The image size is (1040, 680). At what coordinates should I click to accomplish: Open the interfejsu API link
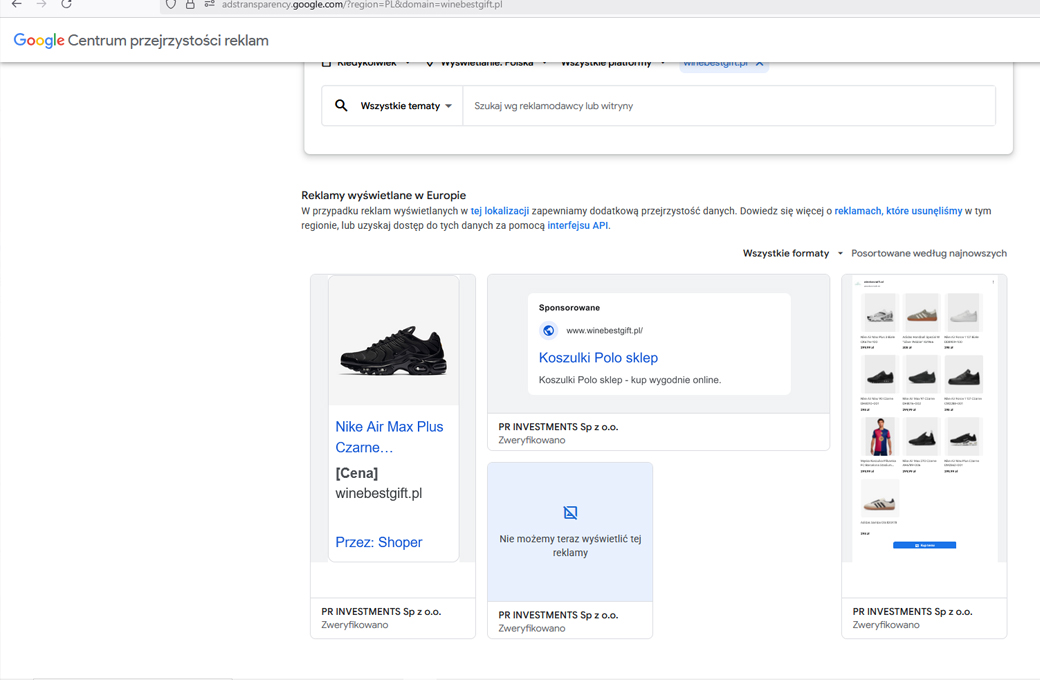tap(577, 226)
